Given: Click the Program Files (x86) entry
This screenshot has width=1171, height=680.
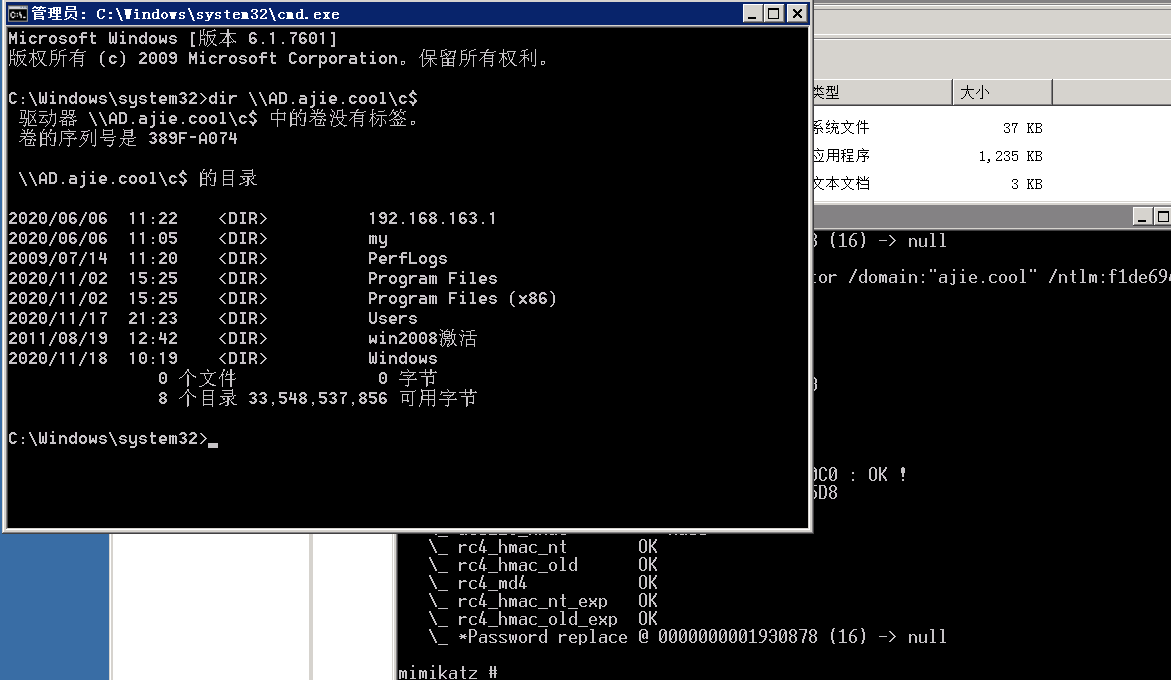Looking at the screenshot, I should [462, 299].
